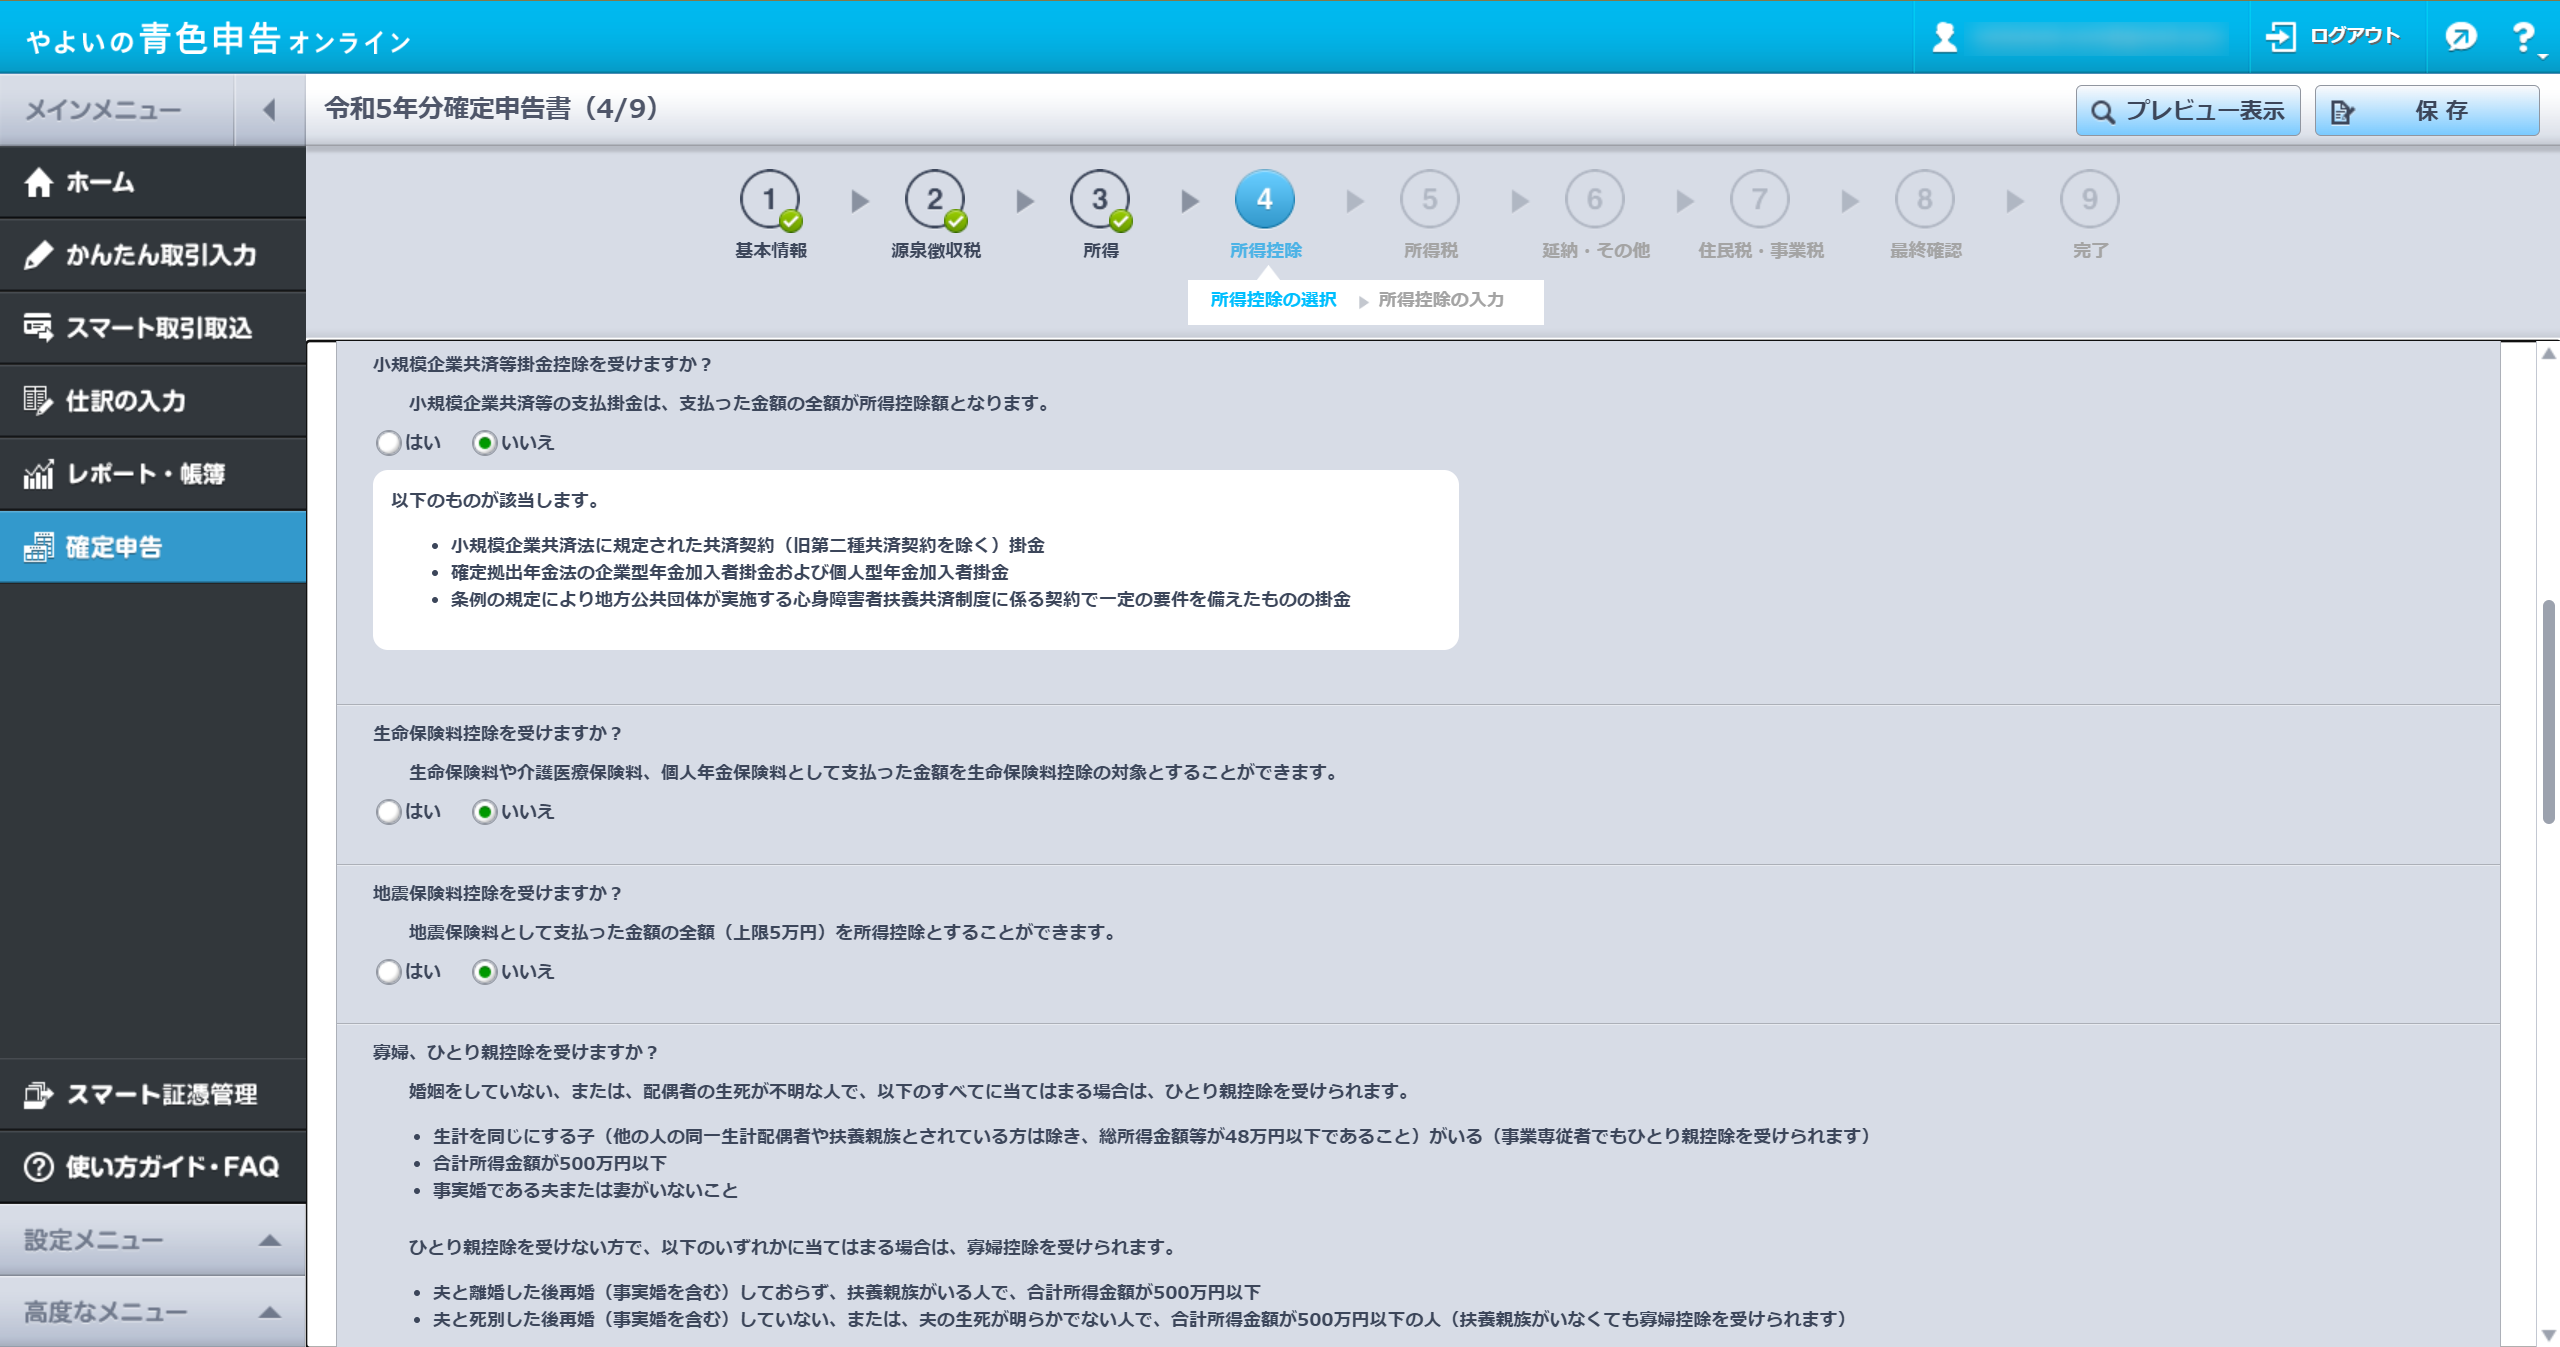
Task: Click the help question mark icon in header
Action: [2524, 38]
